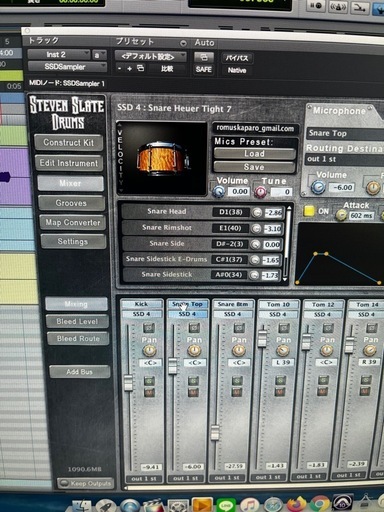Click the bypass button in the plugin header
384x512 pixels.
237,58
